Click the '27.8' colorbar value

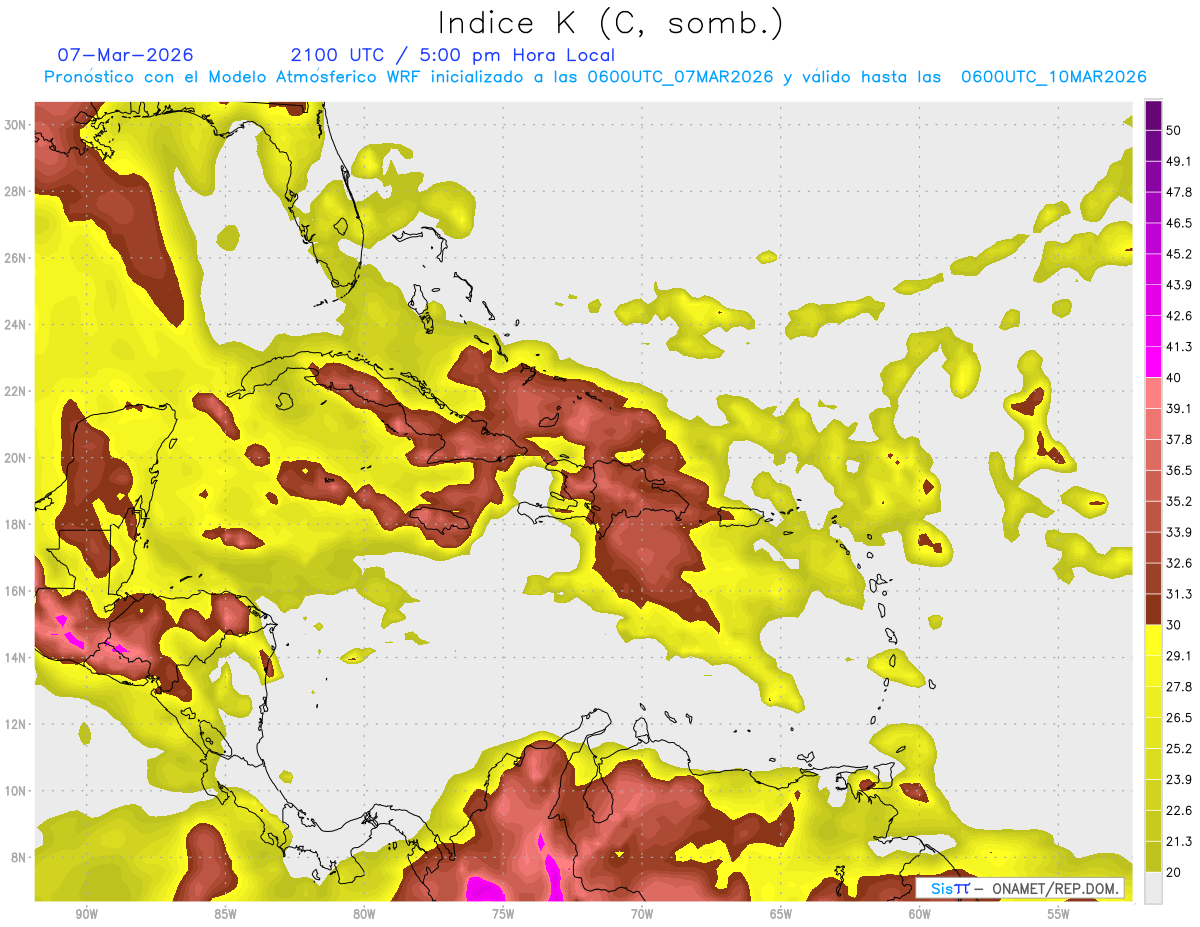click(x=1179, y=687)
